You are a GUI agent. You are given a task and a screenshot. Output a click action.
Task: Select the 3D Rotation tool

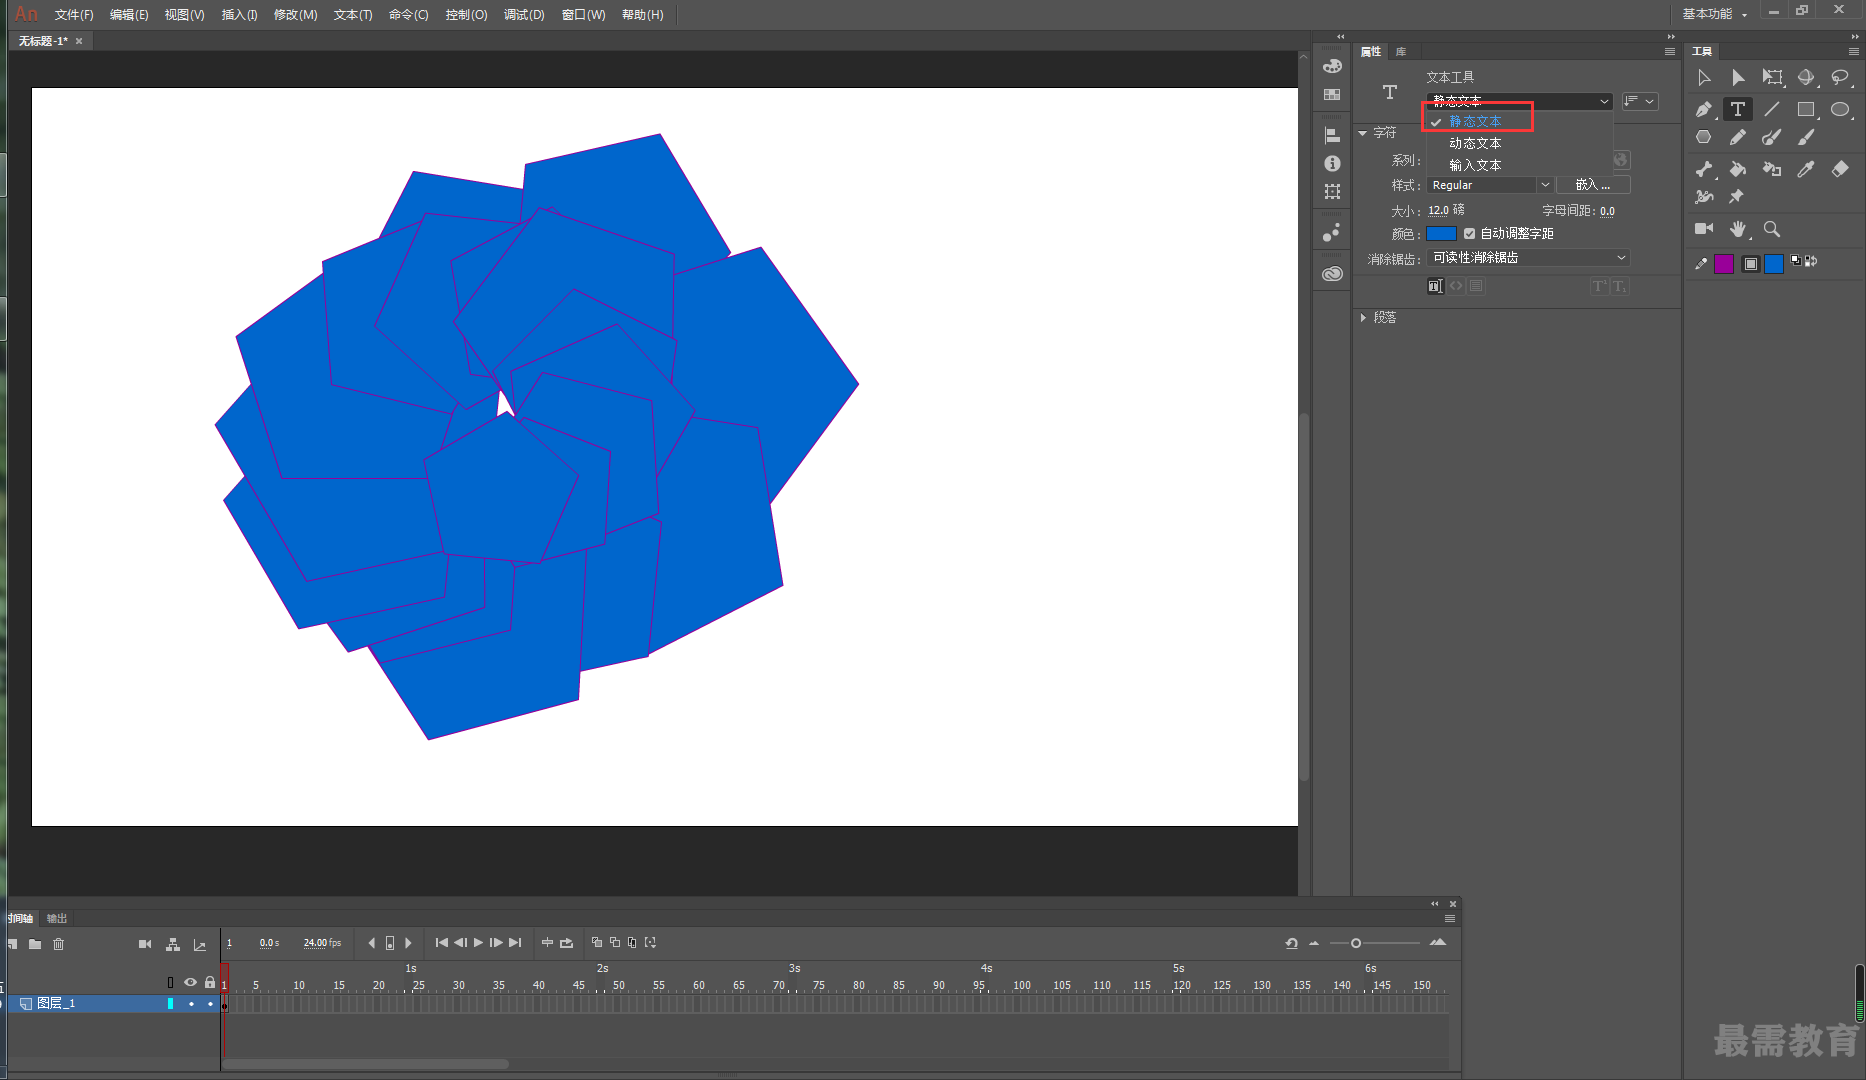pos(1806,78)
